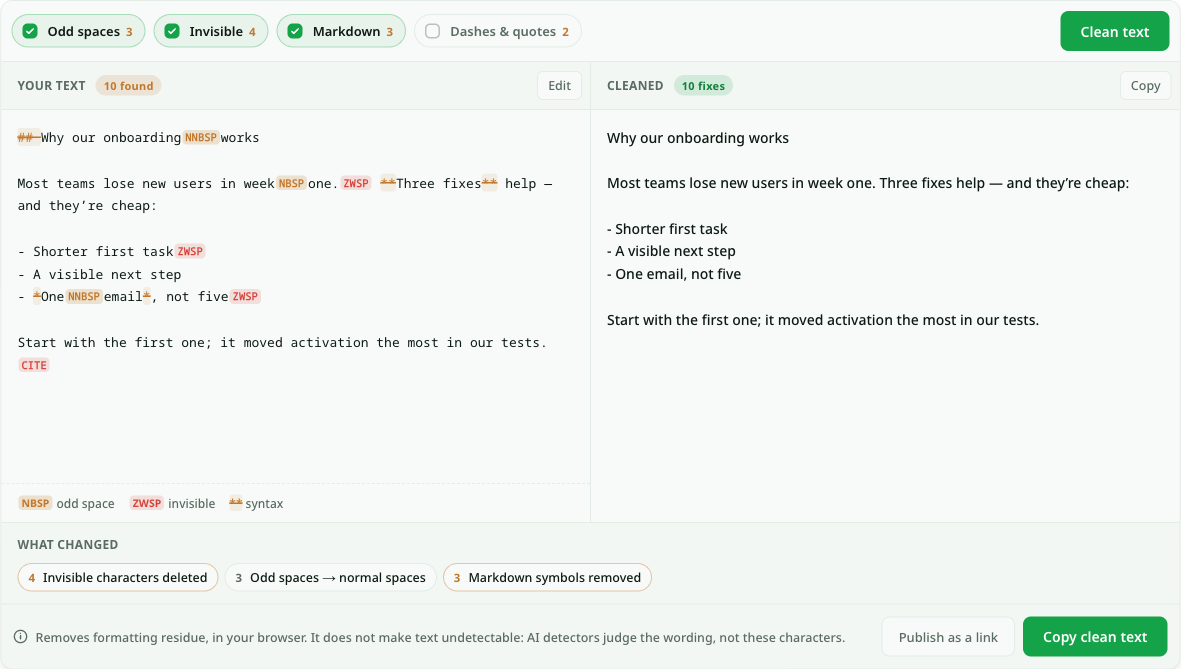This screenshot has width=1181, height=671.
Task: Click the syntax legend marker
Action: 236,503
